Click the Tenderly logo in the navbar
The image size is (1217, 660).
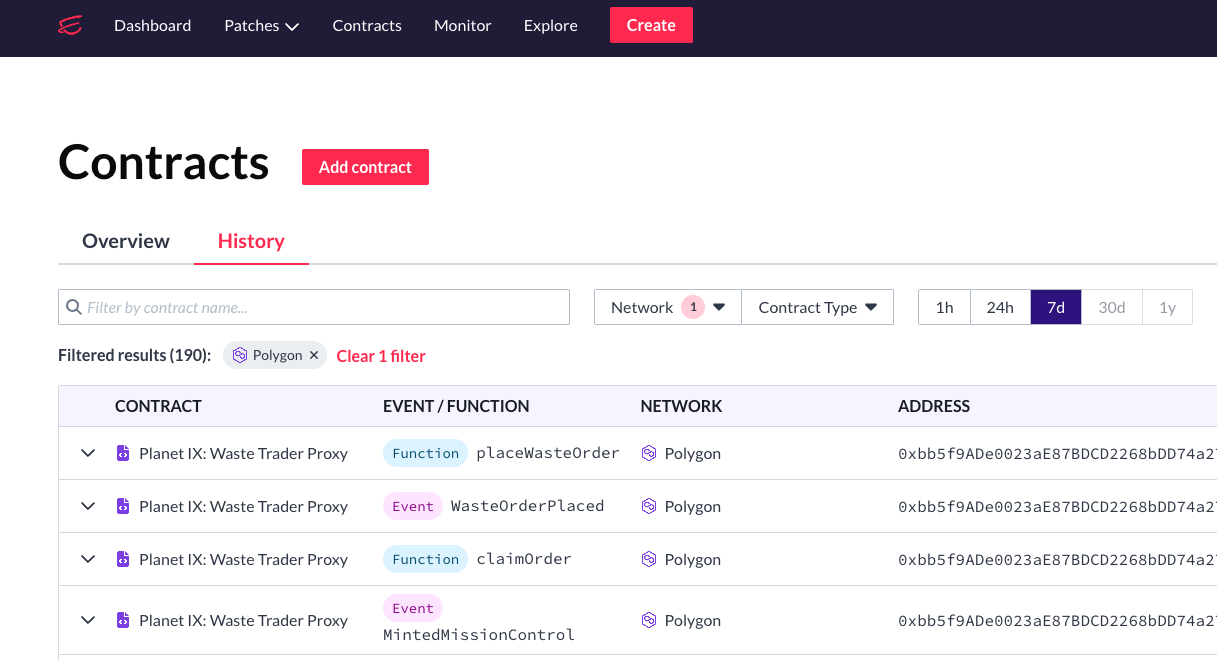coord(68,25)
